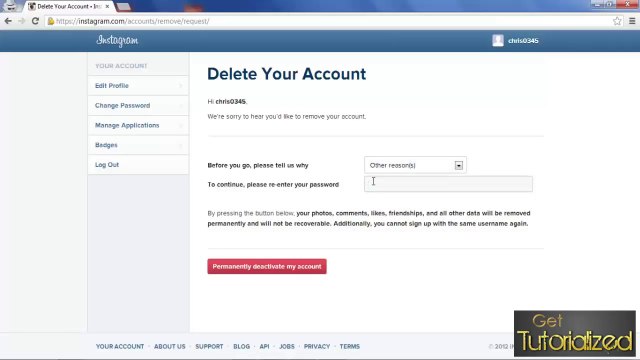Open the Chrome menu icon
640x360 pixels.
click(632, 21)
